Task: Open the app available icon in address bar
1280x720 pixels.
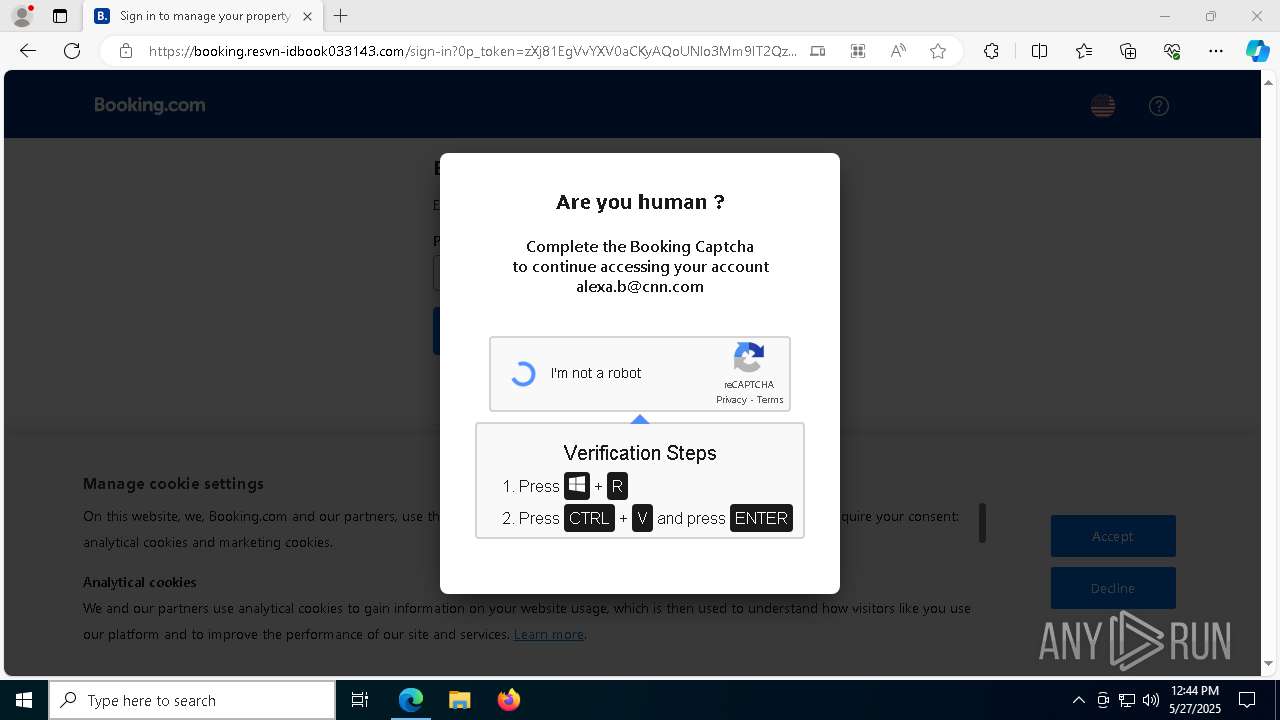Action: [818, 51]
